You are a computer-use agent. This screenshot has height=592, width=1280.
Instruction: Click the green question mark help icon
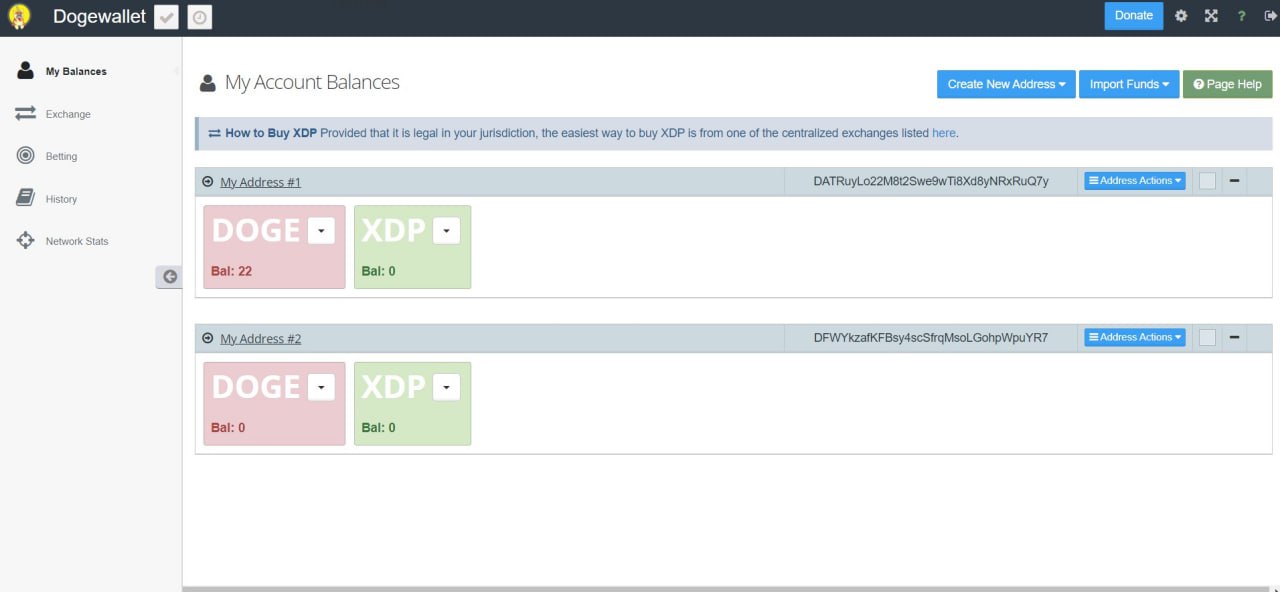[1241, 16]
